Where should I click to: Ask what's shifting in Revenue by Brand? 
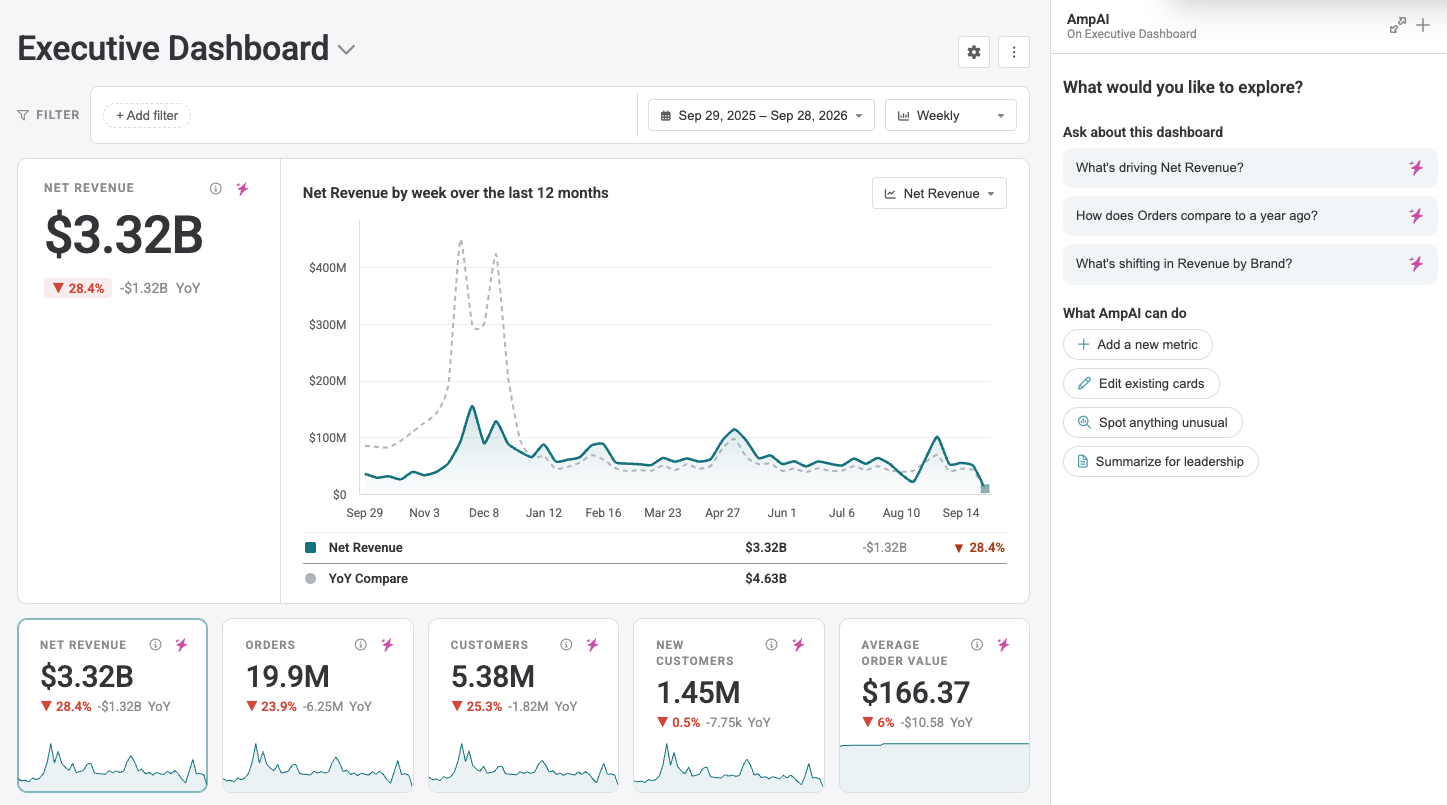coord(1250,264)
